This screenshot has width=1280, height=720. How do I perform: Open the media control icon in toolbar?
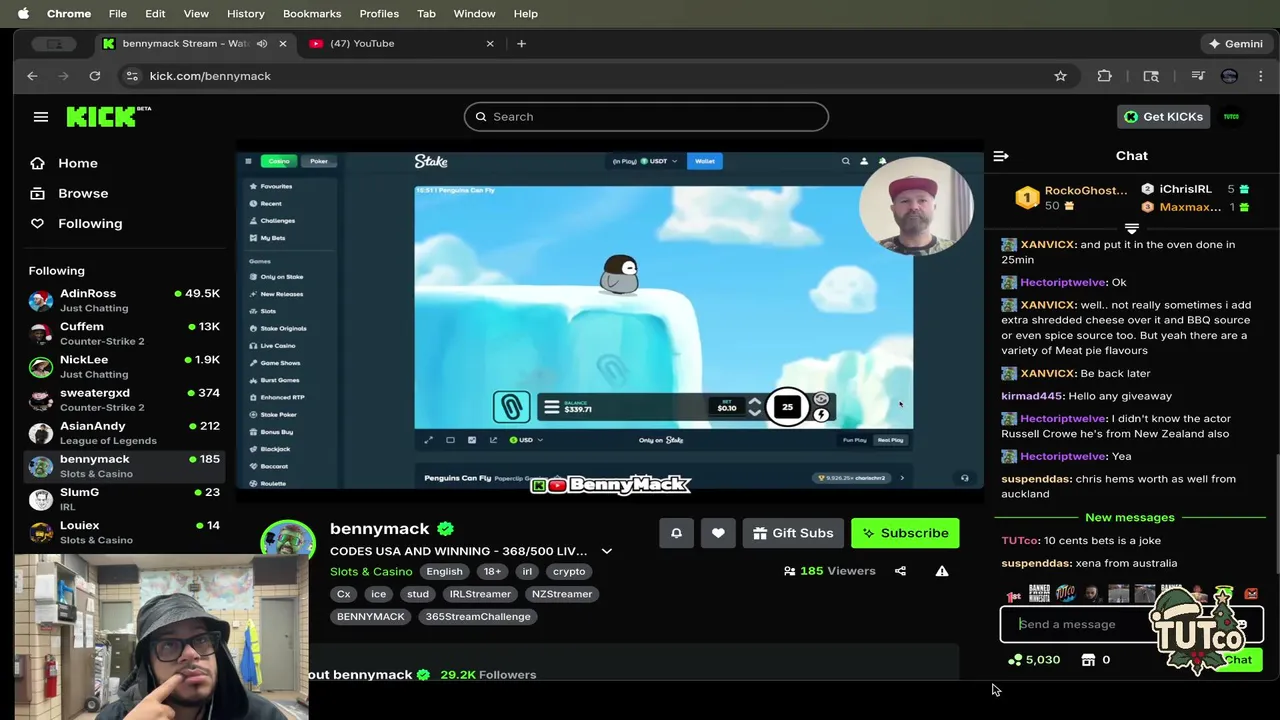pos(1197,76)
